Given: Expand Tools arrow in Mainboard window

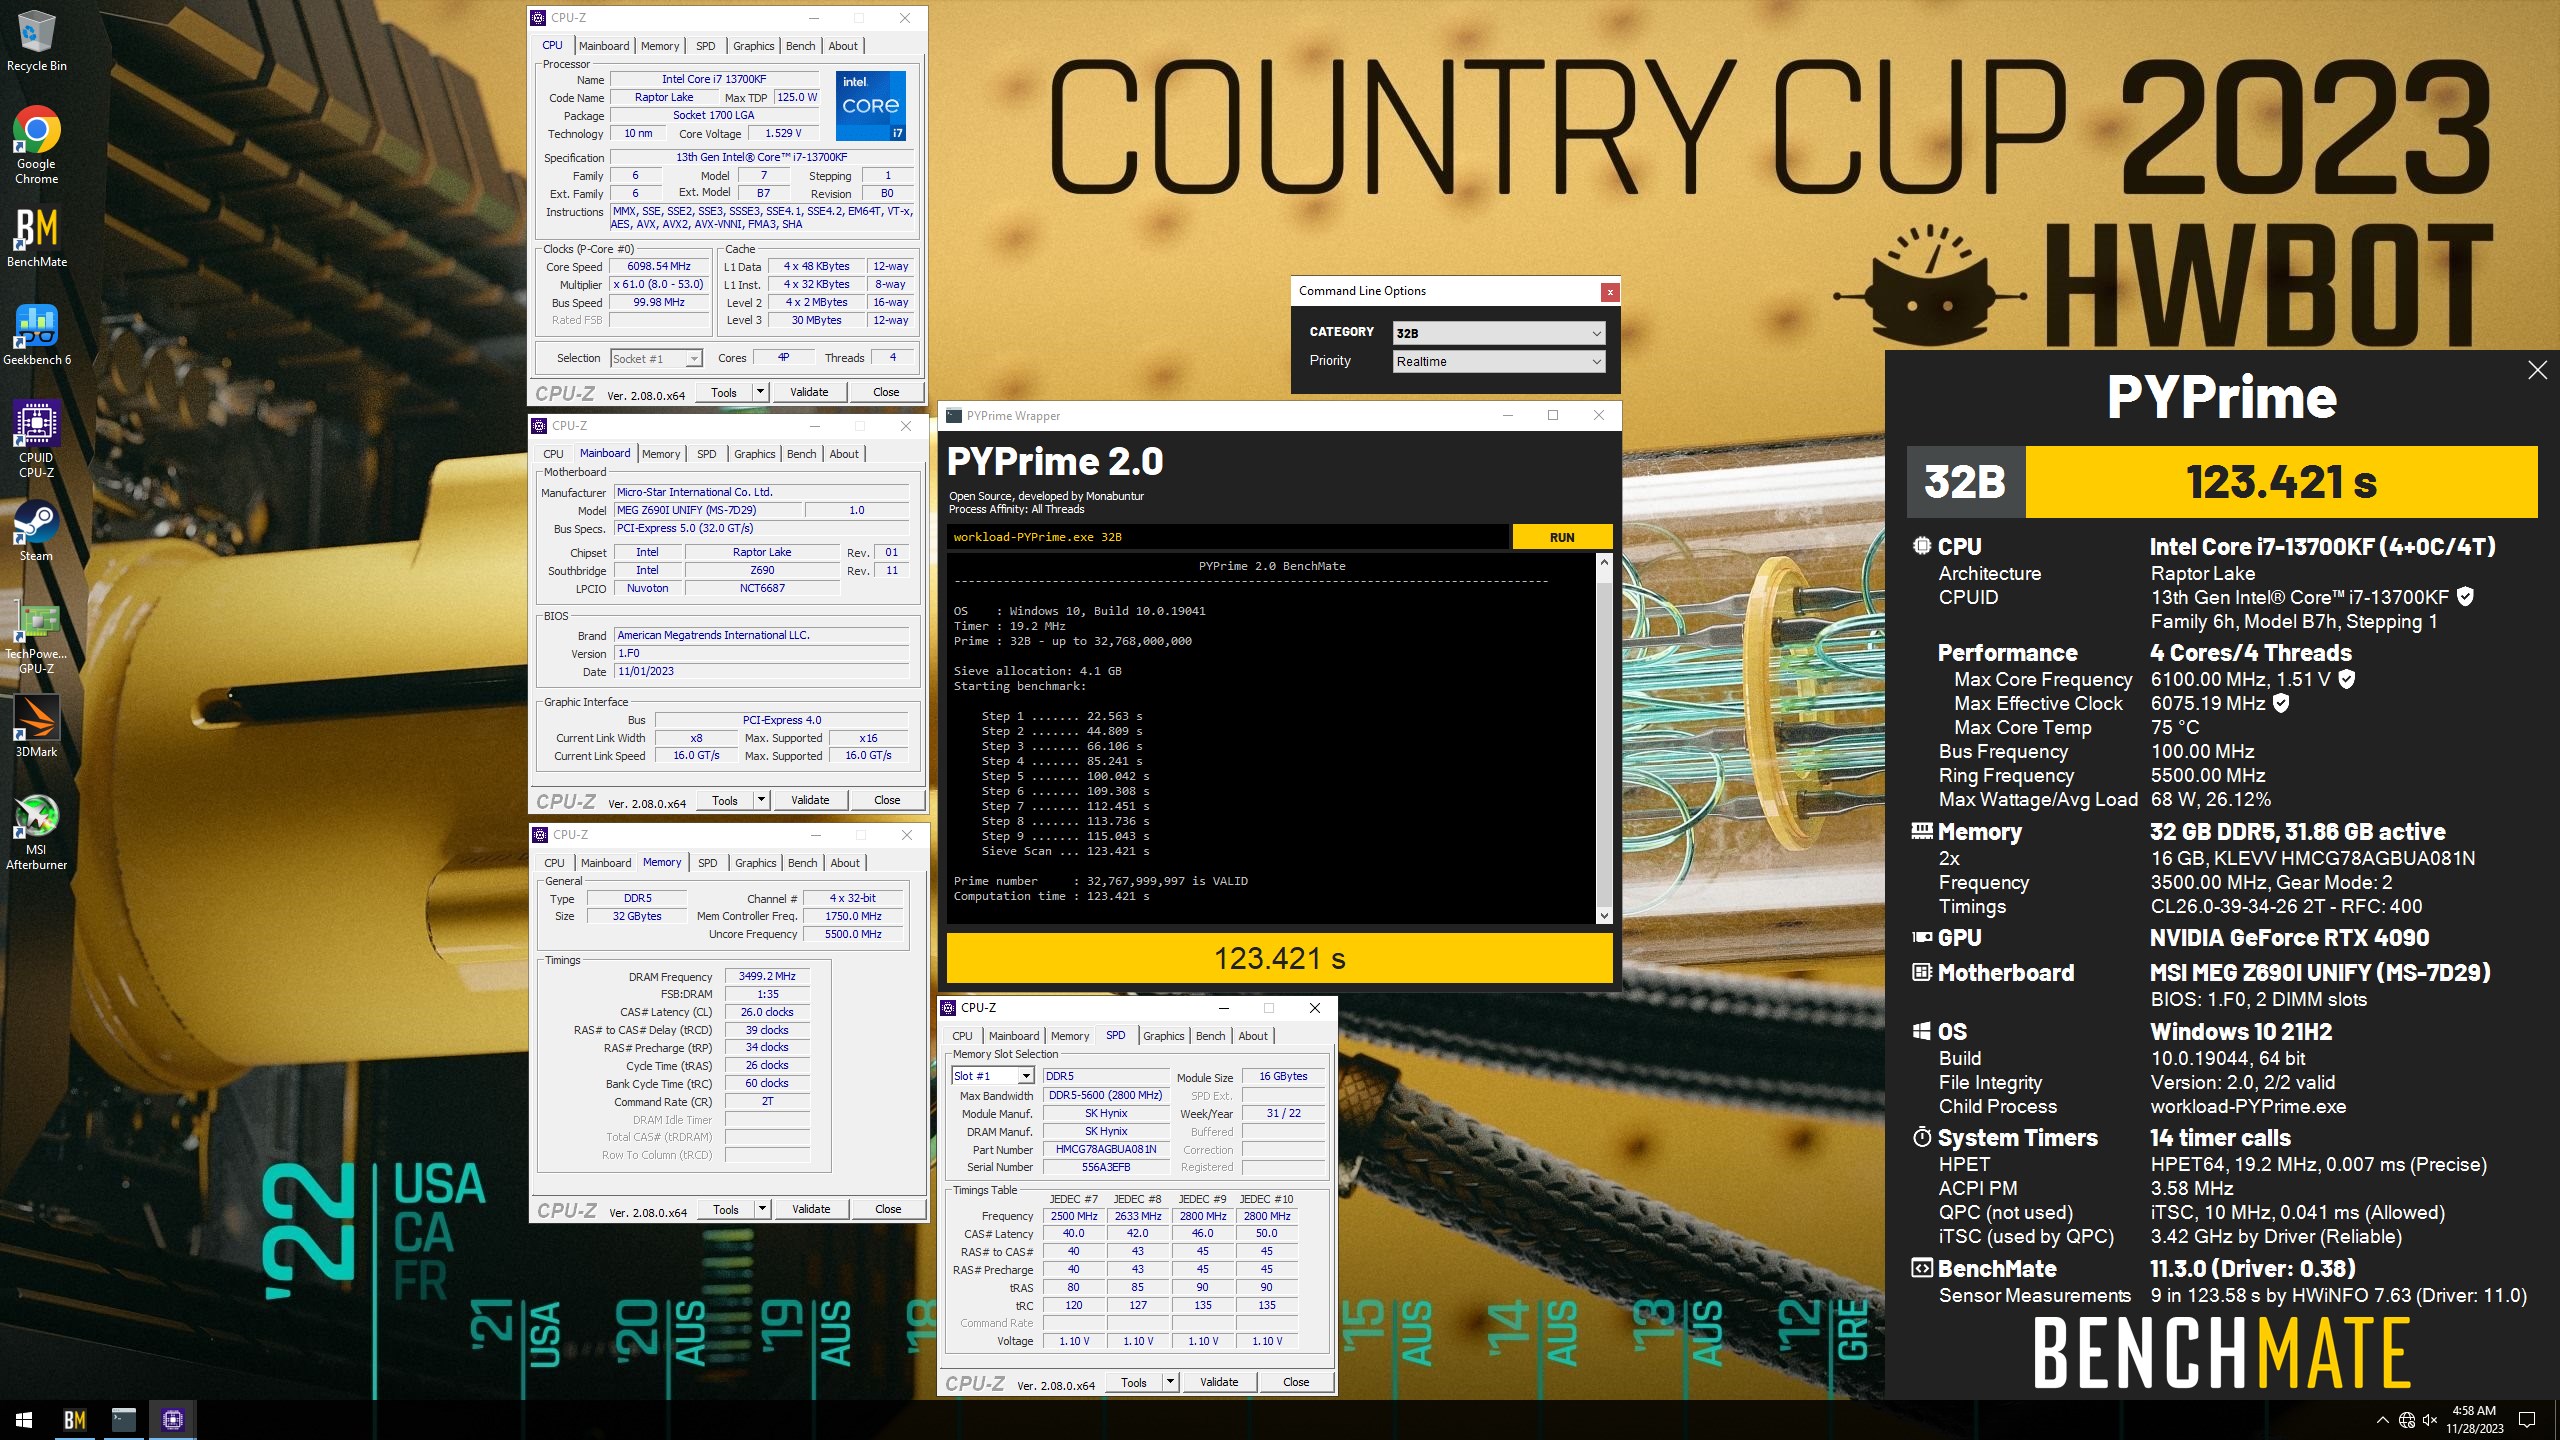Looking at the screenshot, I should pos(762,800).
